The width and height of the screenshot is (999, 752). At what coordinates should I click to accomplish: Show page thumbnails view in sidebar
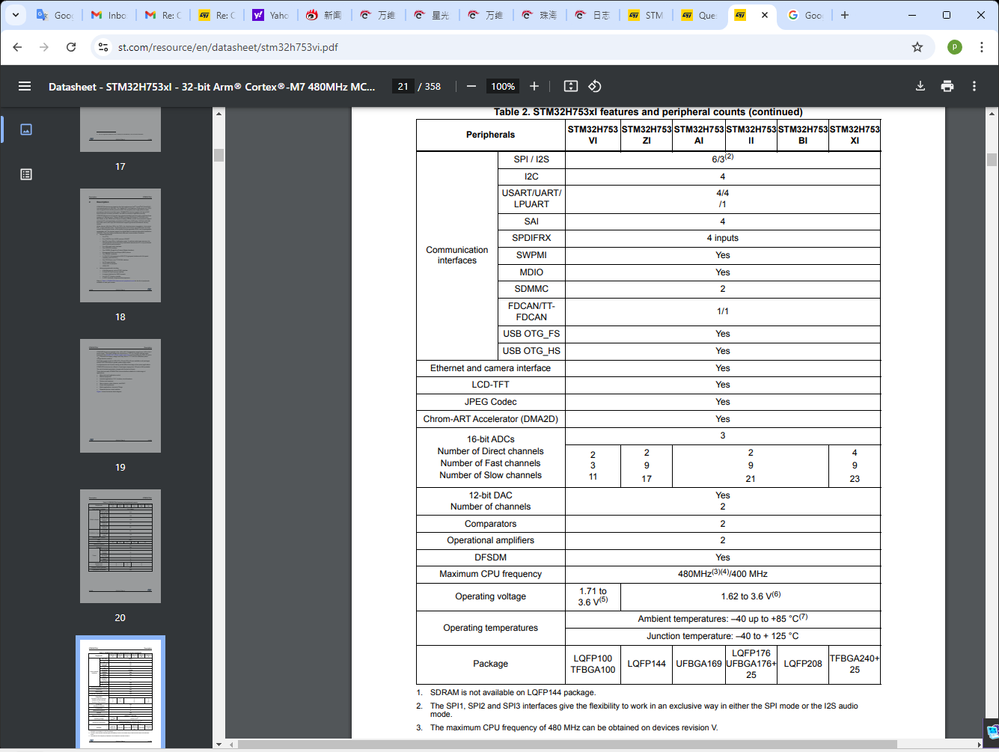[x=26, y=129]
